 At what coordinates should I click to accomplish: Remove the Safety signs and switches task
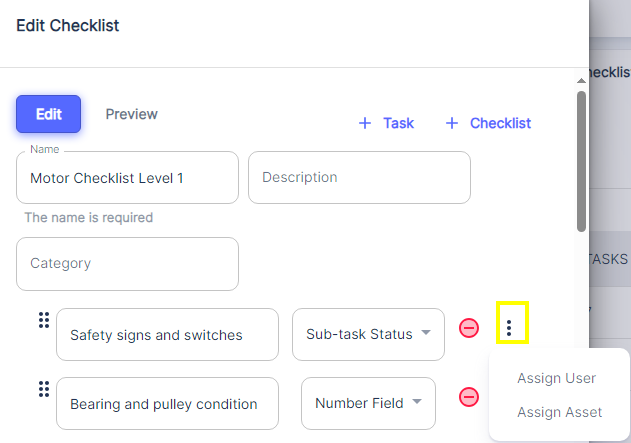click(x=469, y=328)
